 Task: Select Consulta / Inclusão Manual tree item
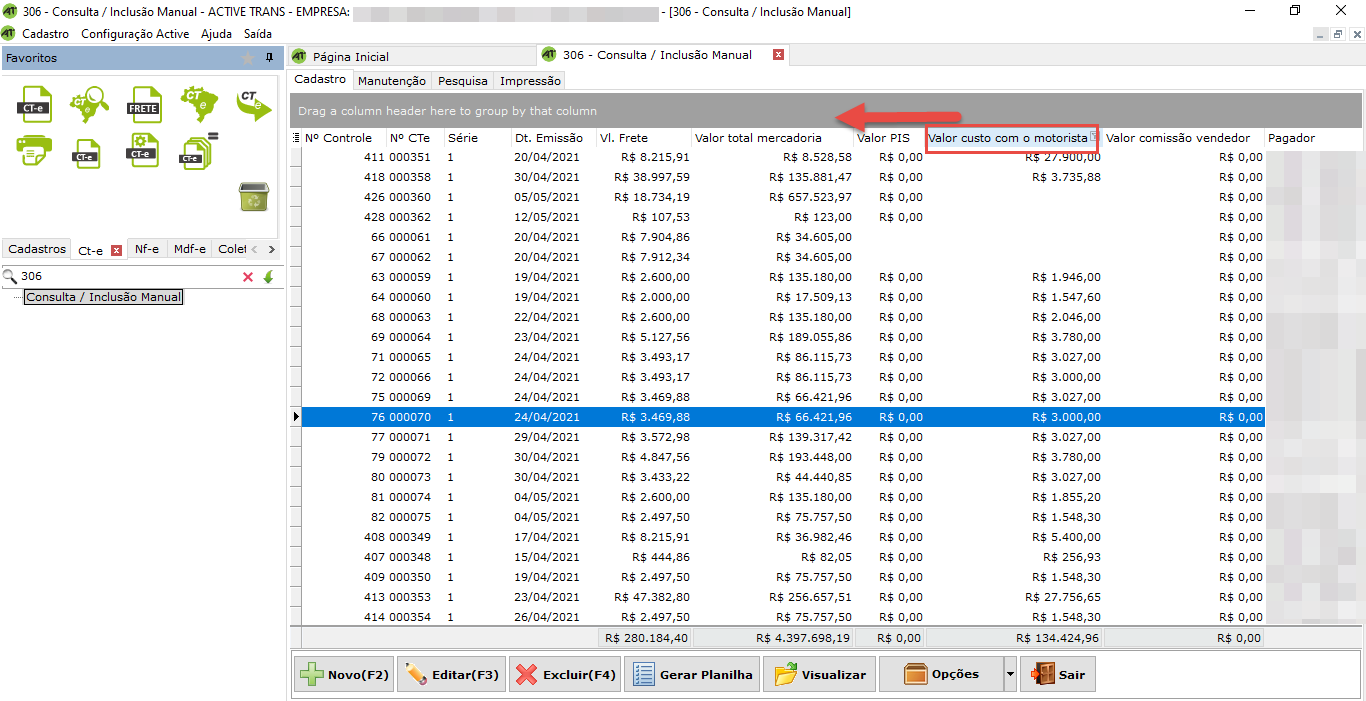coord(104,297)
